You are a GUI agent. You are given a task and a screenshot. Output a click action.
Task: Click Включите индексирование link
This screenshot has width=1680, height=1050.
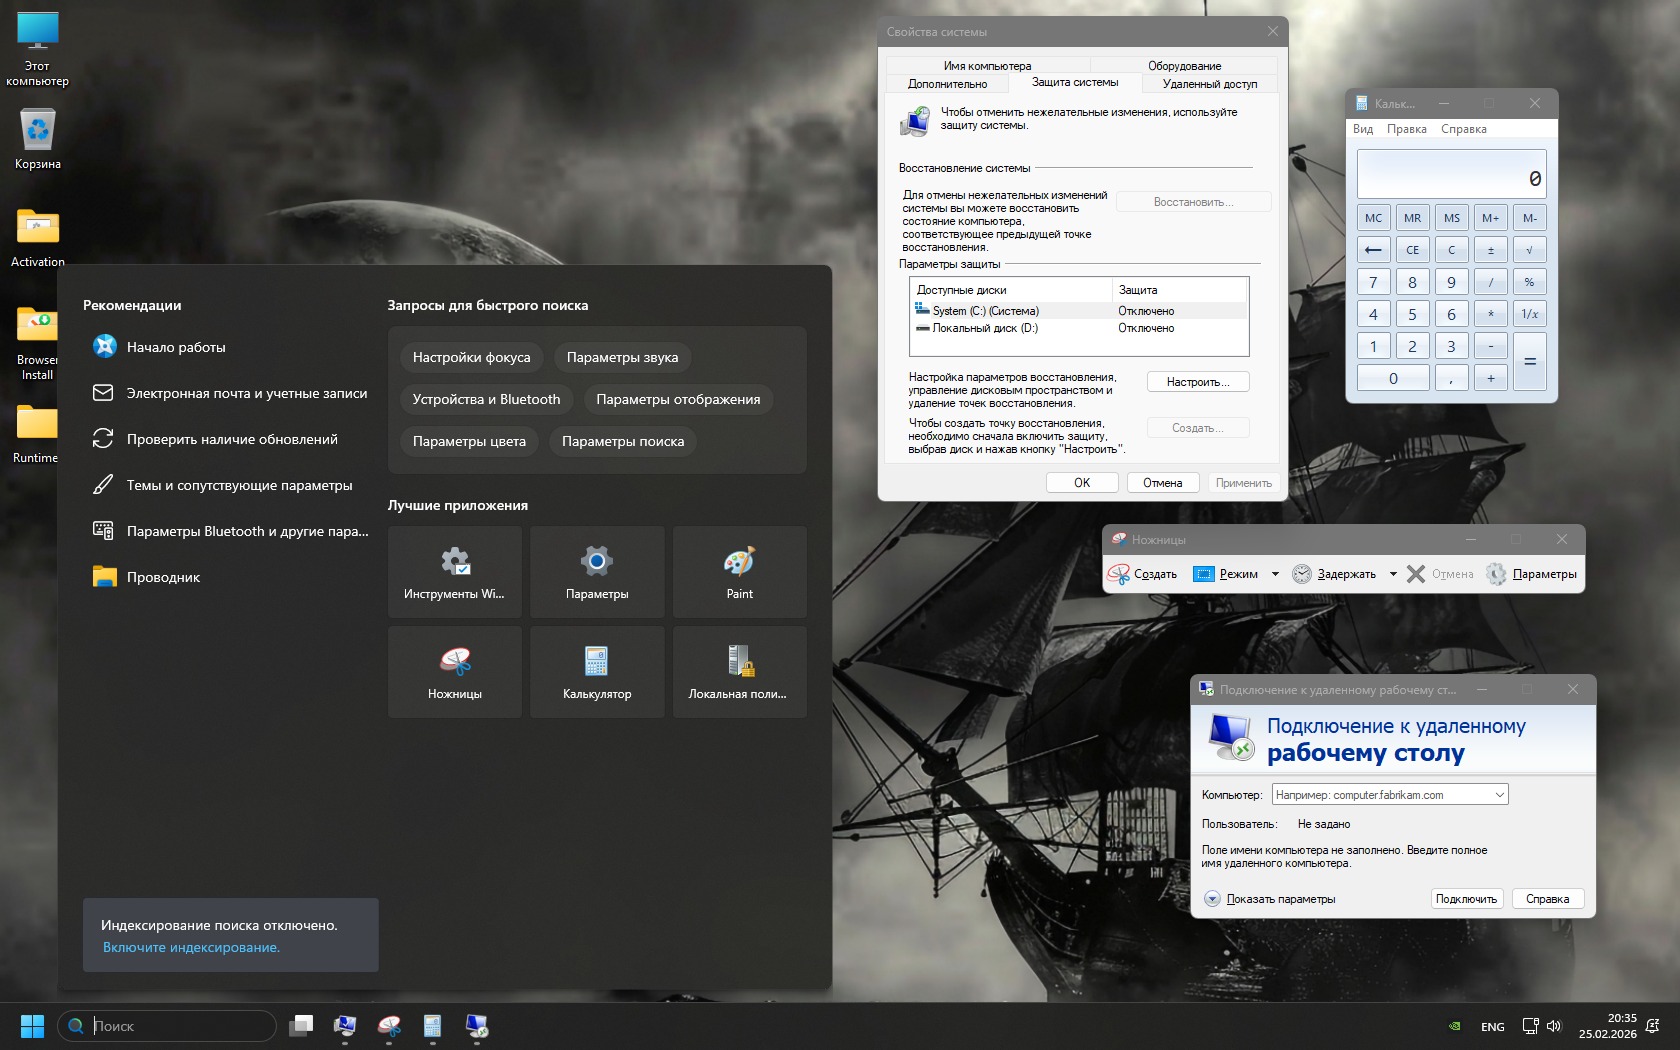(191, 948)
